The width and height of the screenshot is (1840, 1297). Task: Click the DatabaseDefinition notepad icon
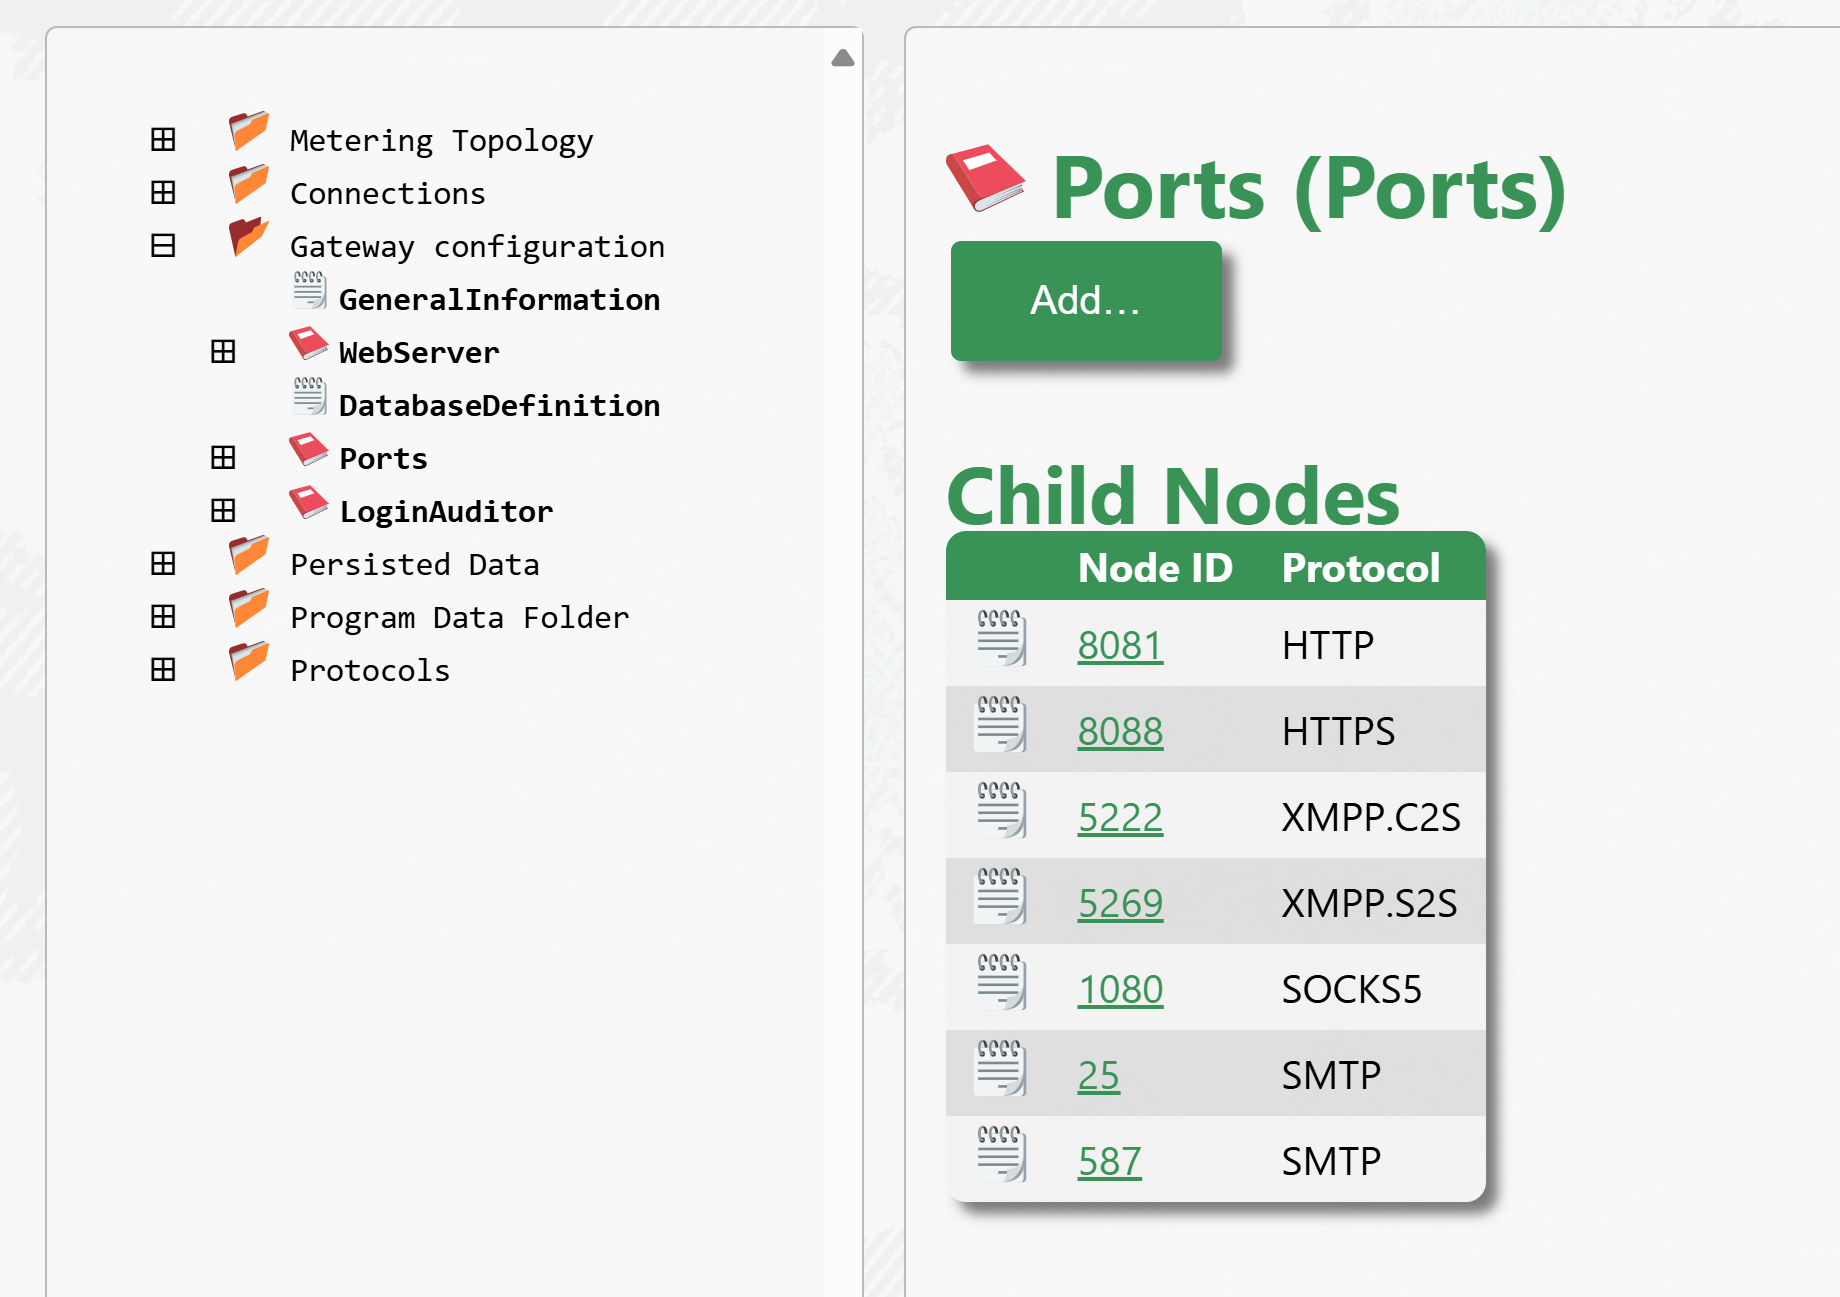[x=309, y=396]
